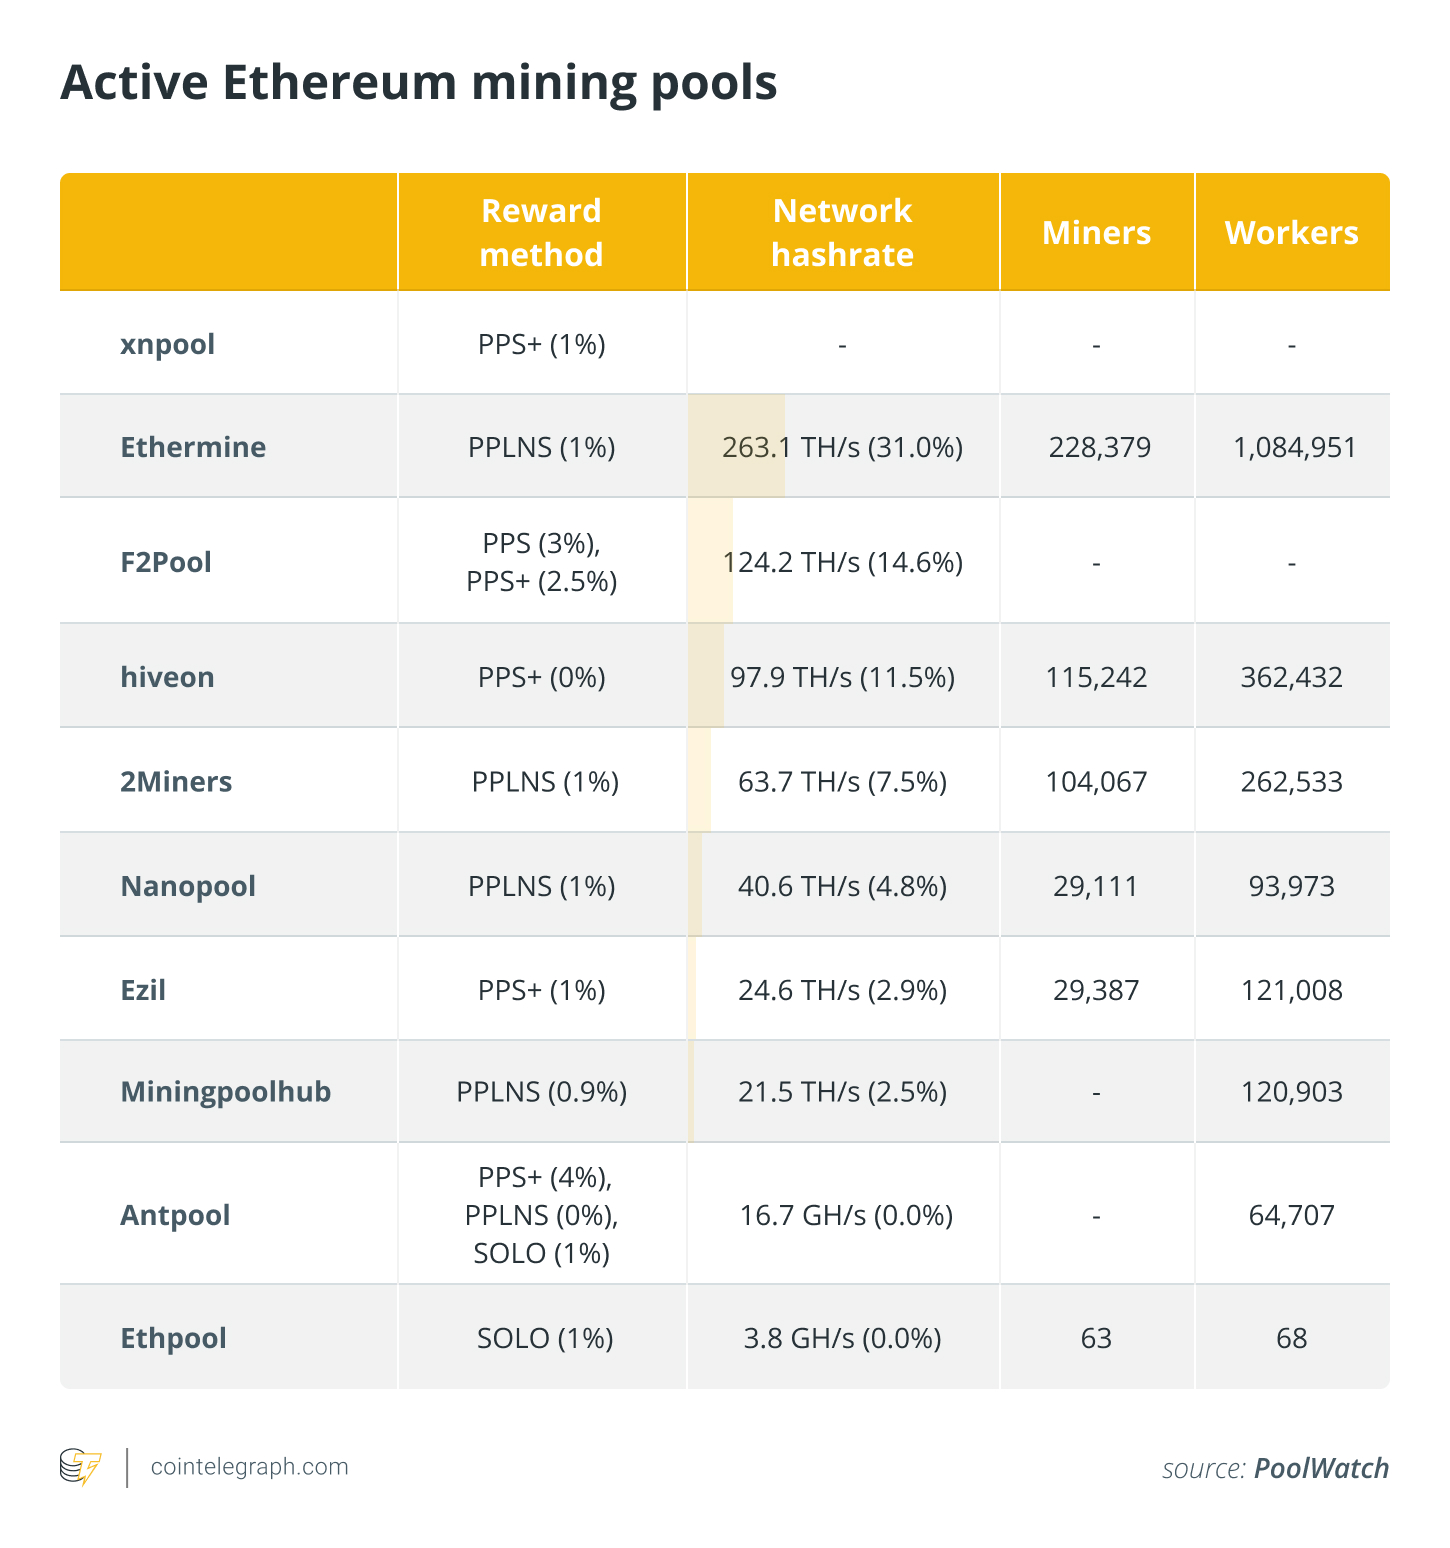Click the Ethermine hashrate bar
1450x1548 pixels.
[x=737, y=446]
